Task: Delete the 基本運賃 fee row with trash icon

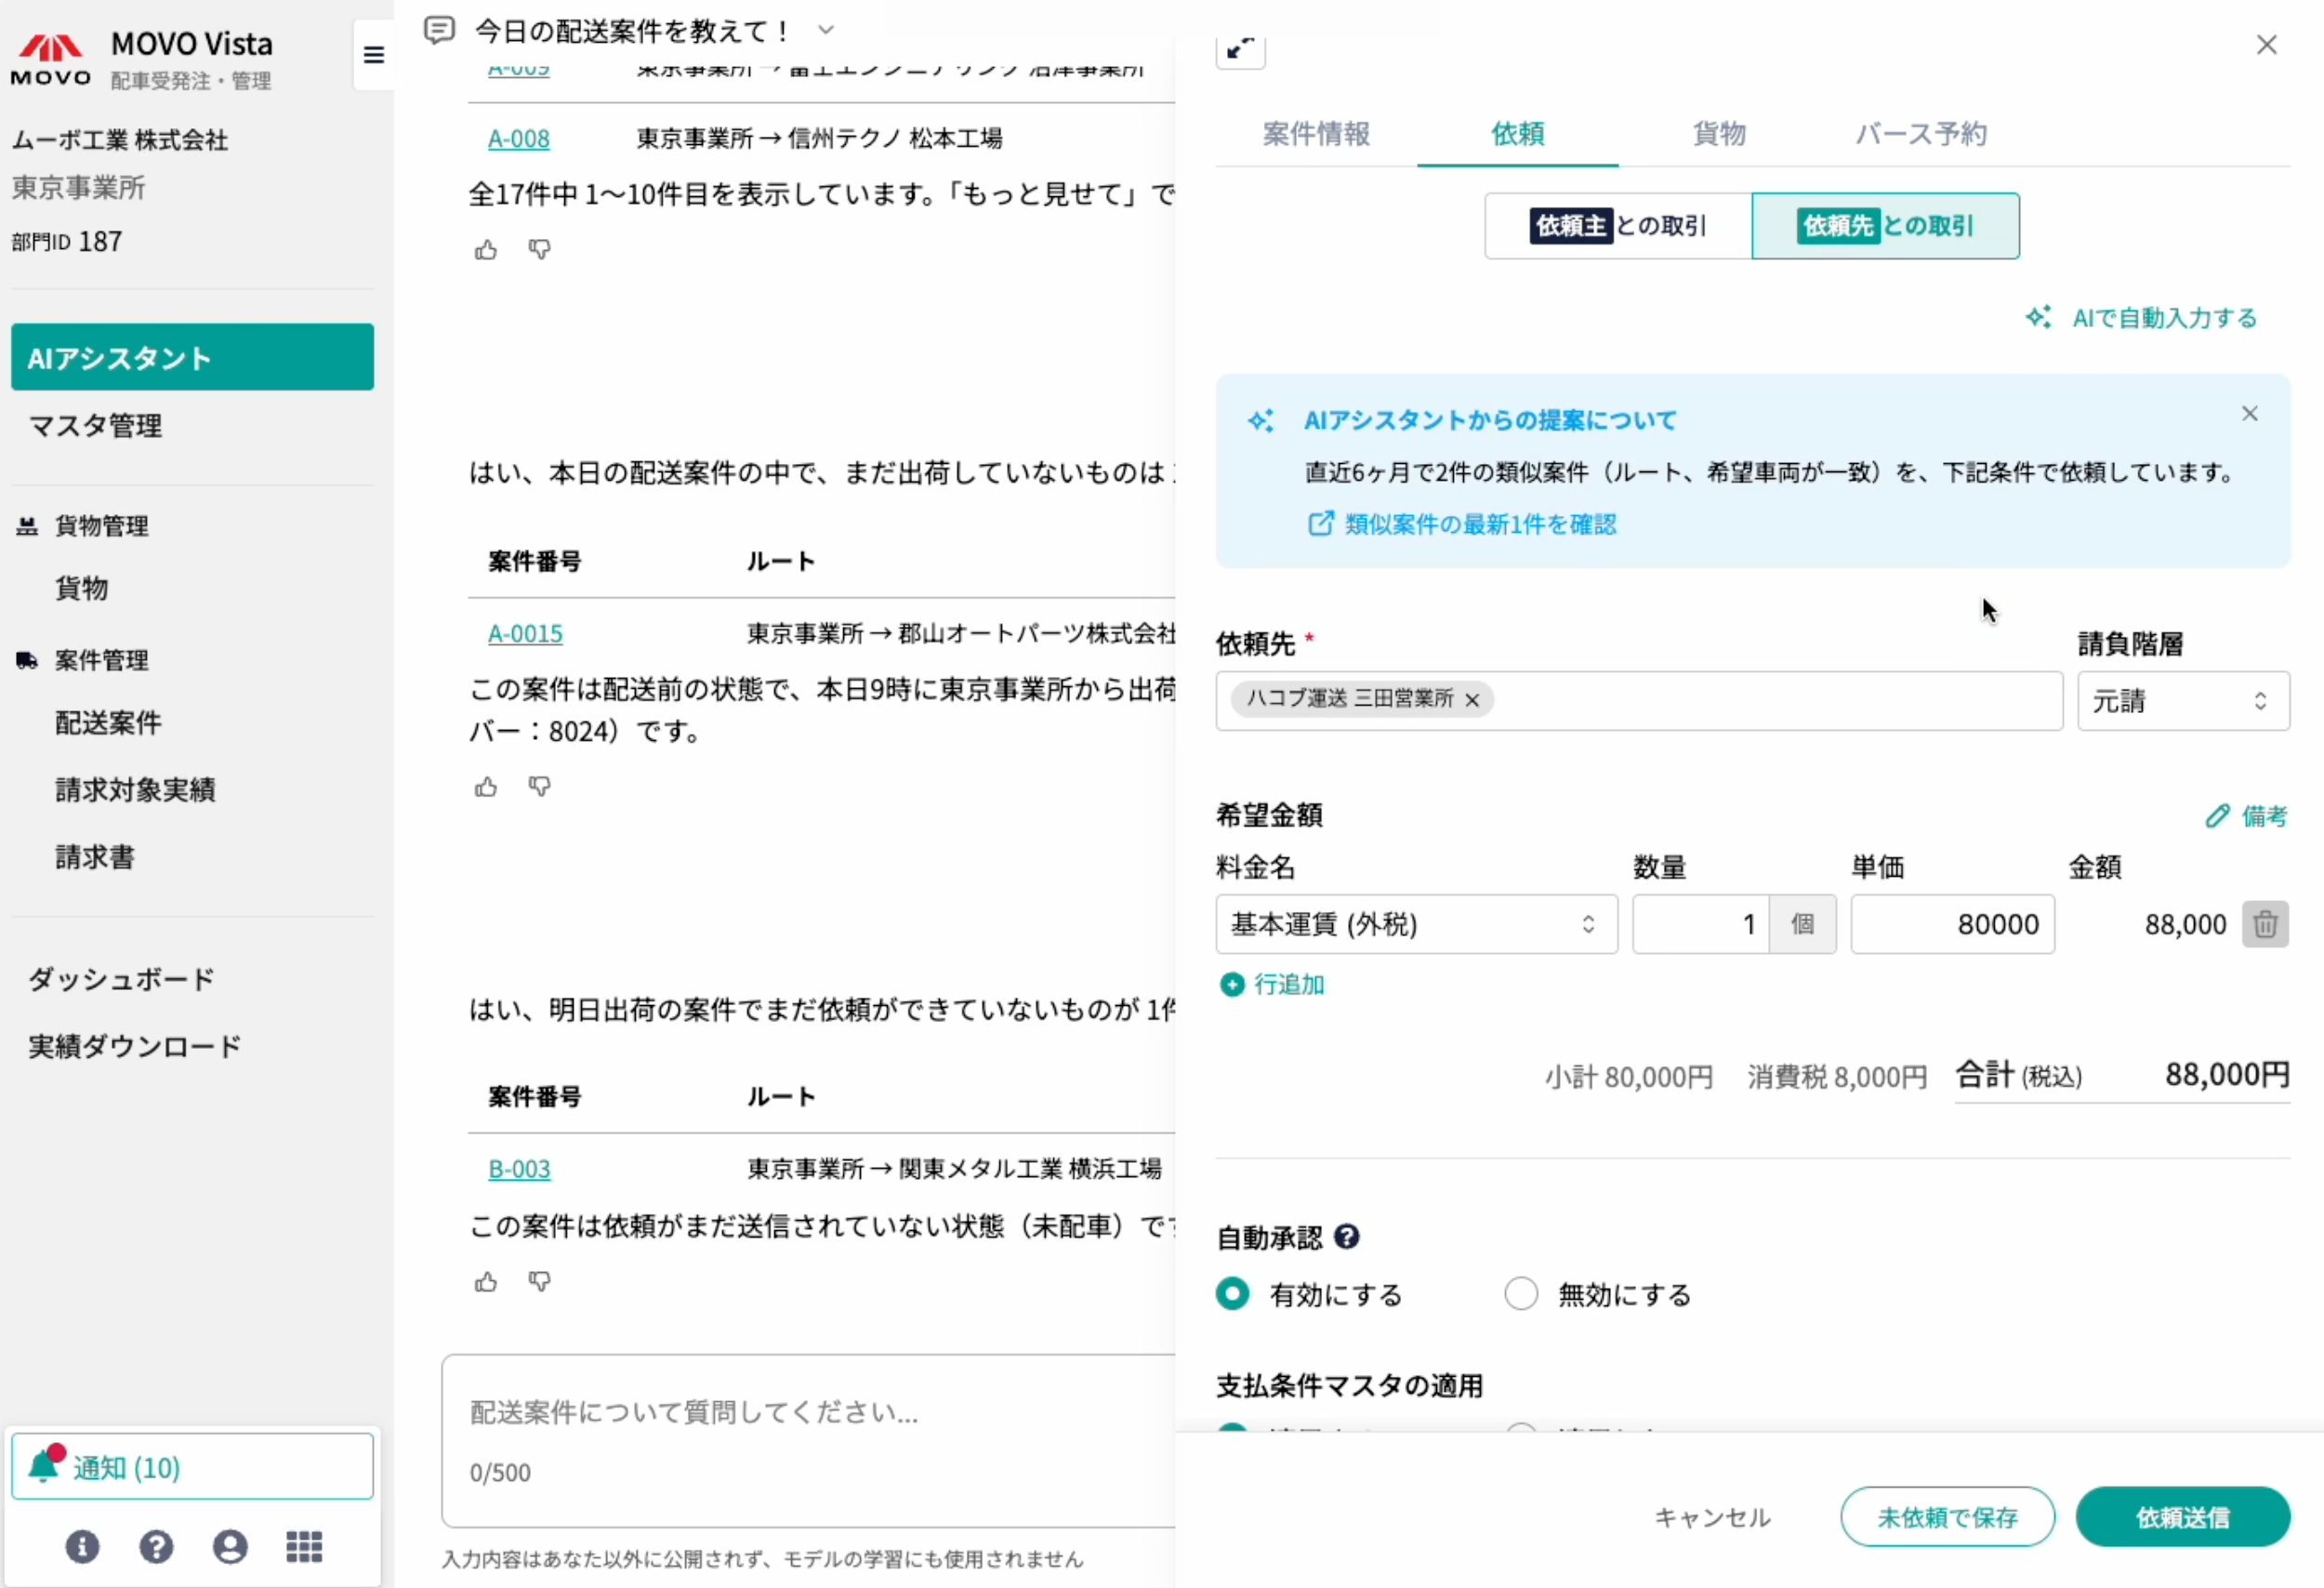Action: tap(2264, 924)
